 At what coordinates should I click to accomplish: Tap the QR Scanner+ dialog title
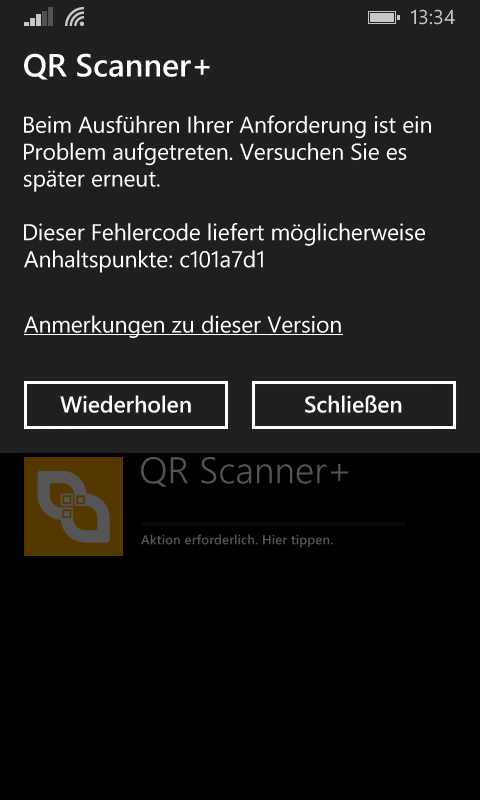(x=117, y=67)
